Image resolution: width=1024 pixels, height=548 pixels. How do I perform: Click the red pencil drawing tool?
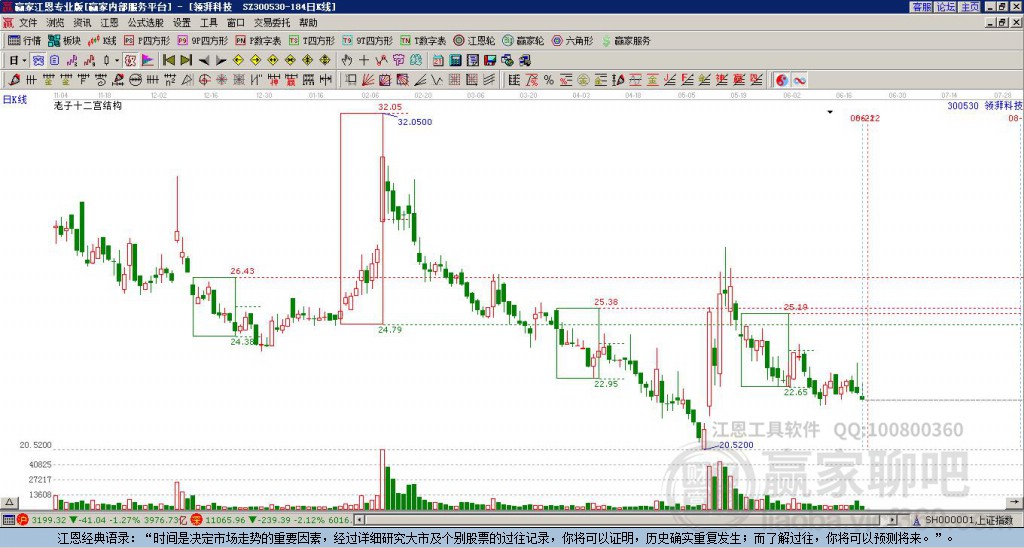point(14,80)
